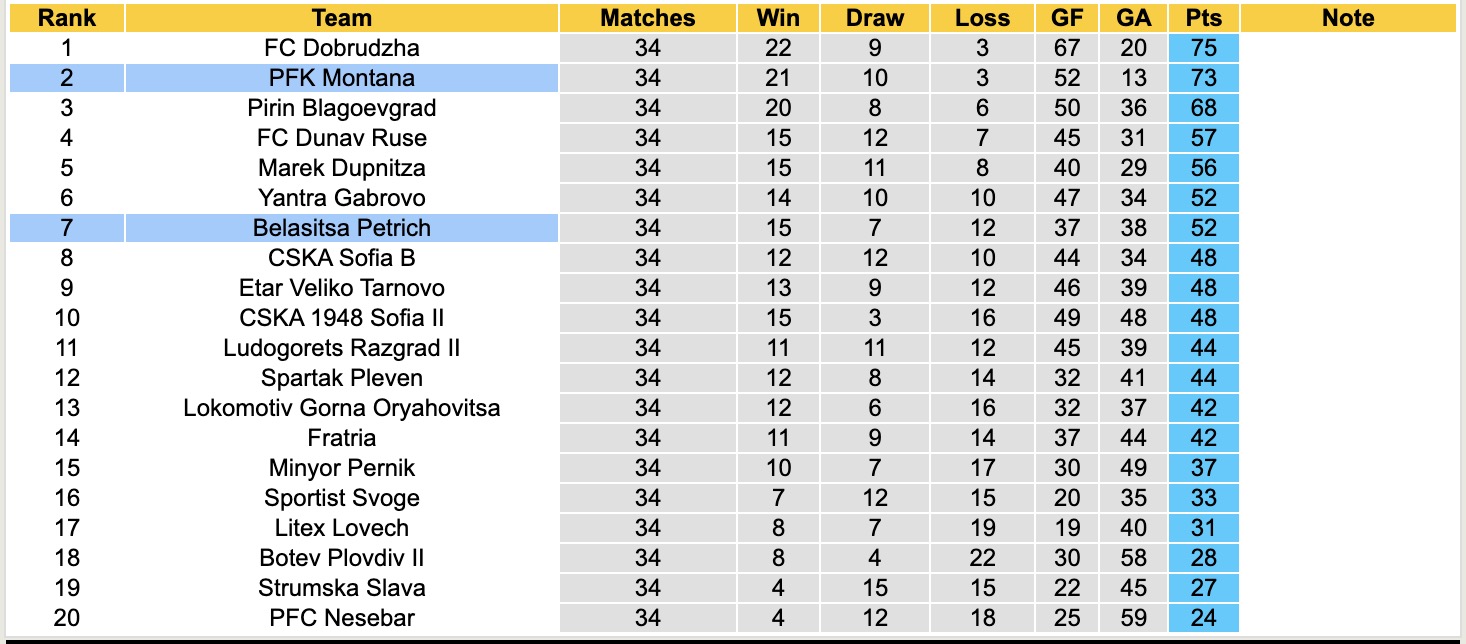Select the highlighted PFK Montana row
Image resolution: width=1466 pixels, height=644 pixels.
341,78
